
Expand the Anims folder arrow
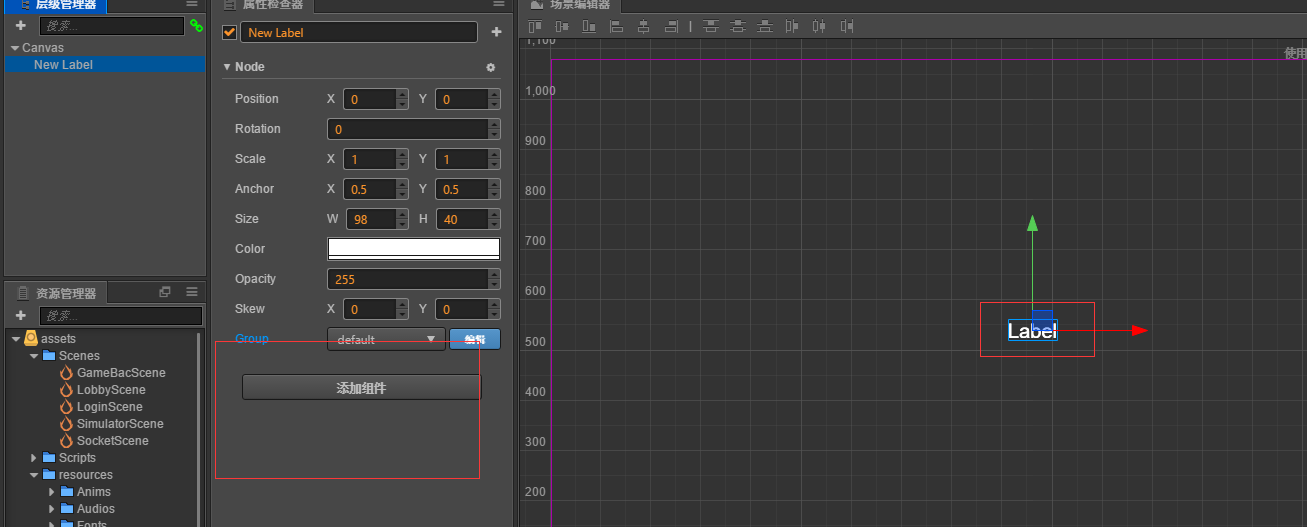(x=52, y=492)
